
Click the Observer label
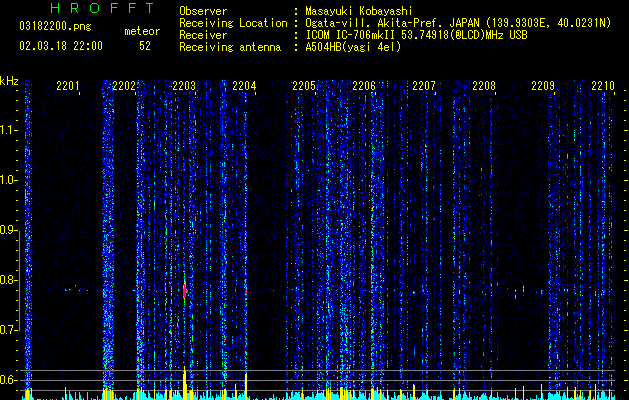pyautogui.click(x=203, y=11)
